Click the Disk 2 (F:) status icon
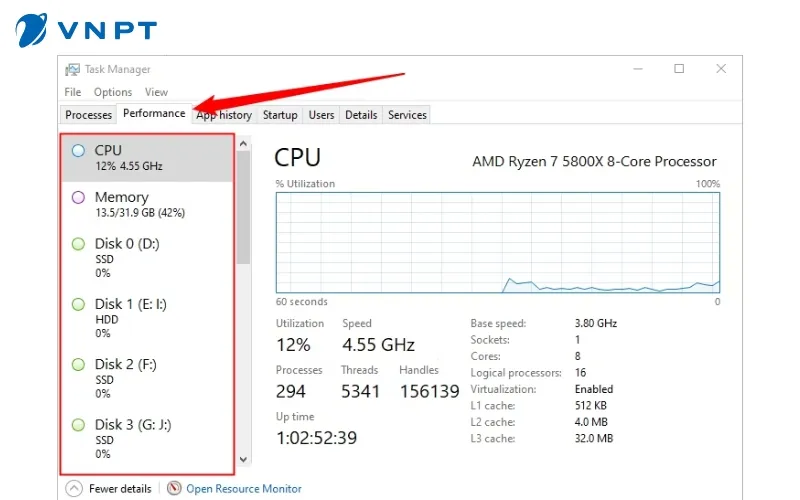Image resolution: width=800 pixels, height=500 pixels. (79, 364)
